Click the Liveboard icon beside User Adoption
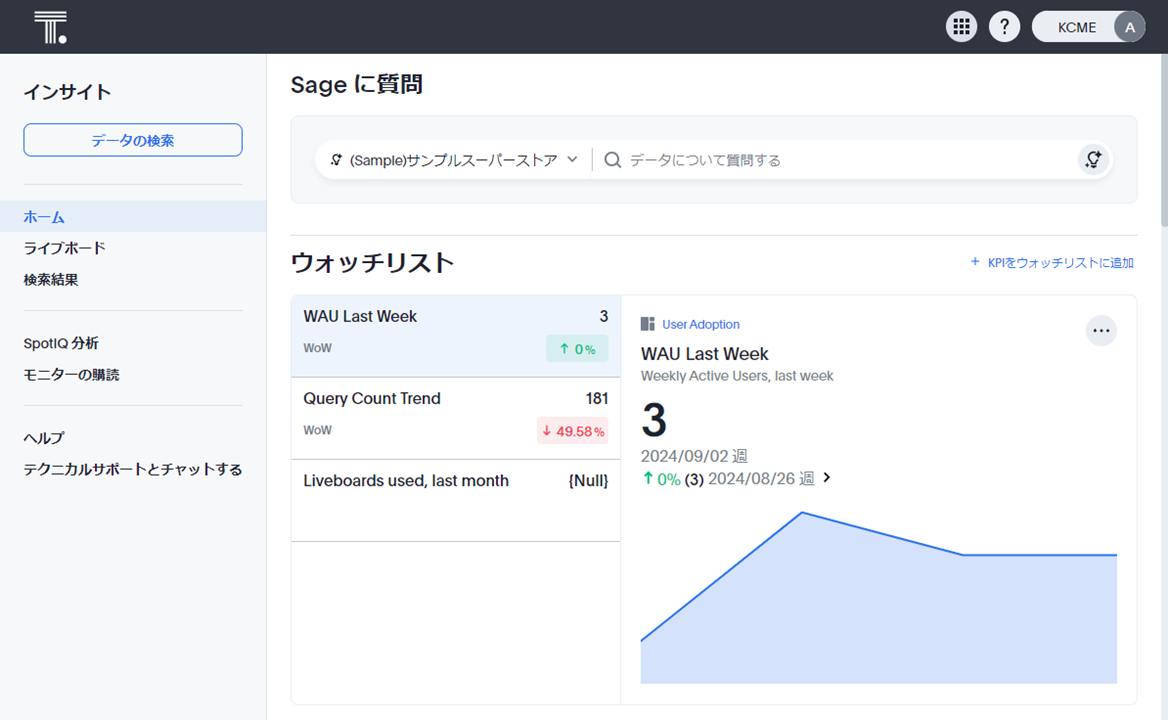1168x720 pixels. pyautogui.click(x=648, y=324)
